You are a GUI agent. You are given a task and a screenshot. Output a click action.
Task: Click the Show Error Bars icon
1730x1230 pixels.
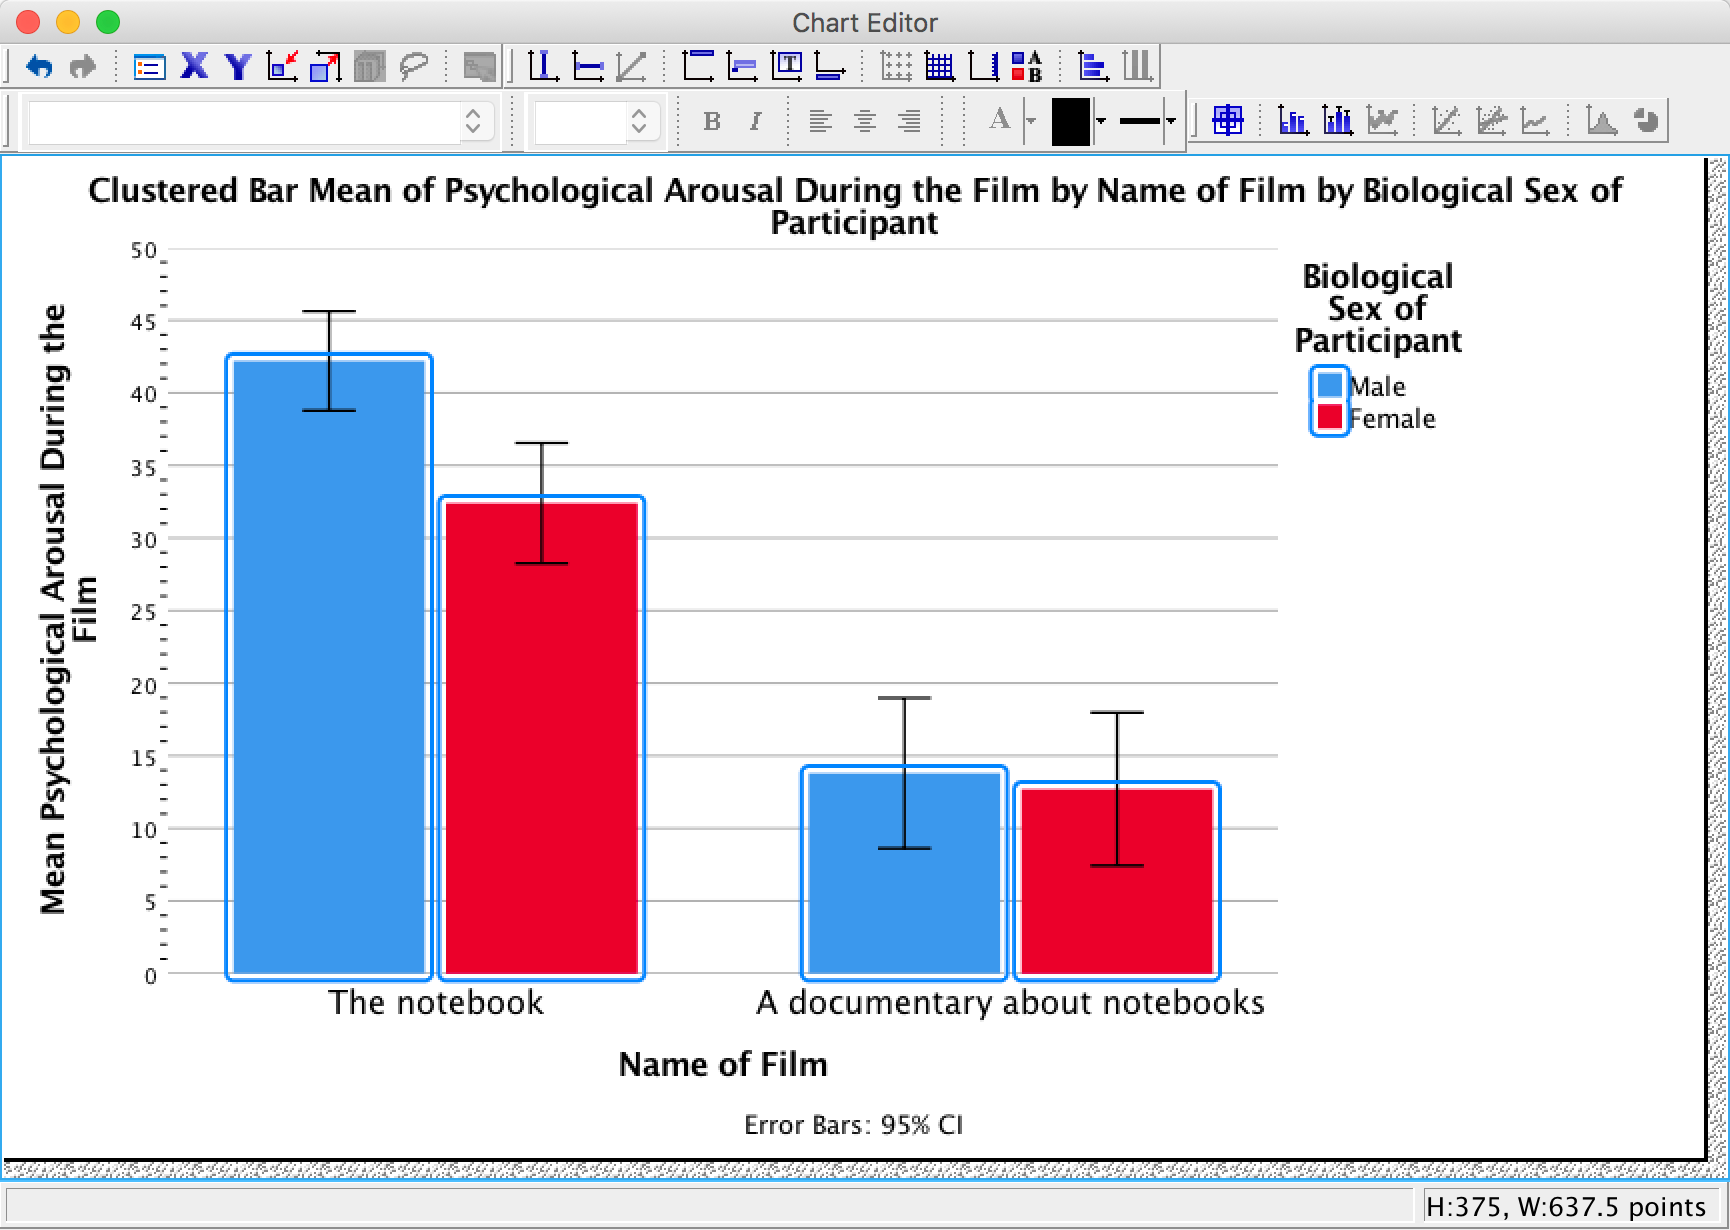tap(1337, 121)
